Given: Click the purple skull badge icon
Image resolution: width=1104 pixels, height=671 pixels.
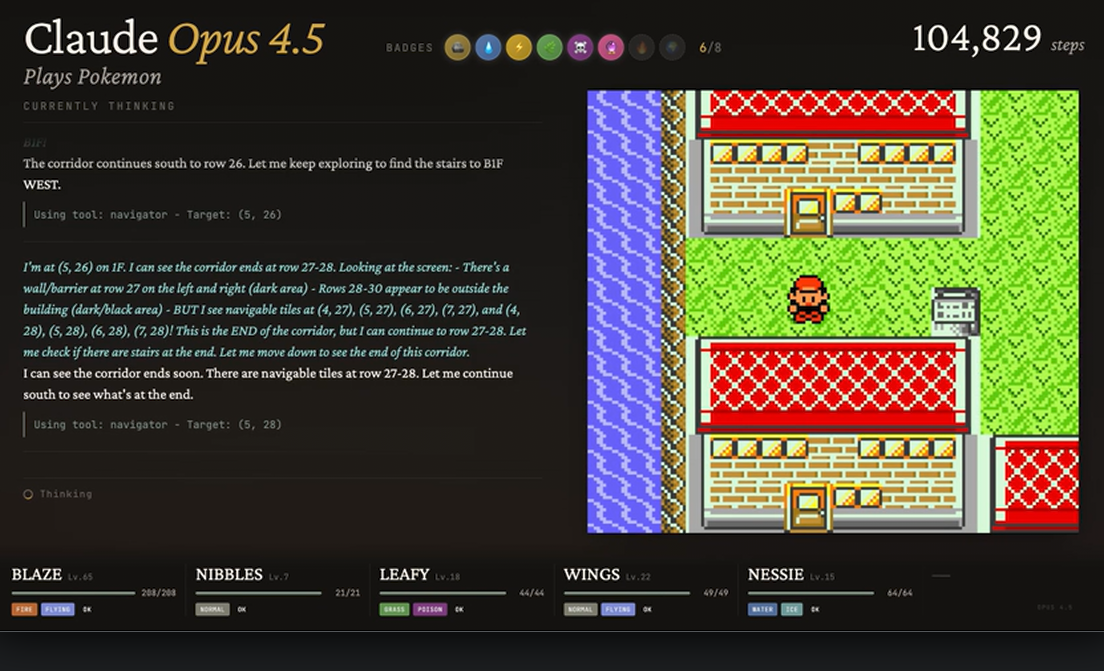Looking at the screenshot, I should (580, 47).
